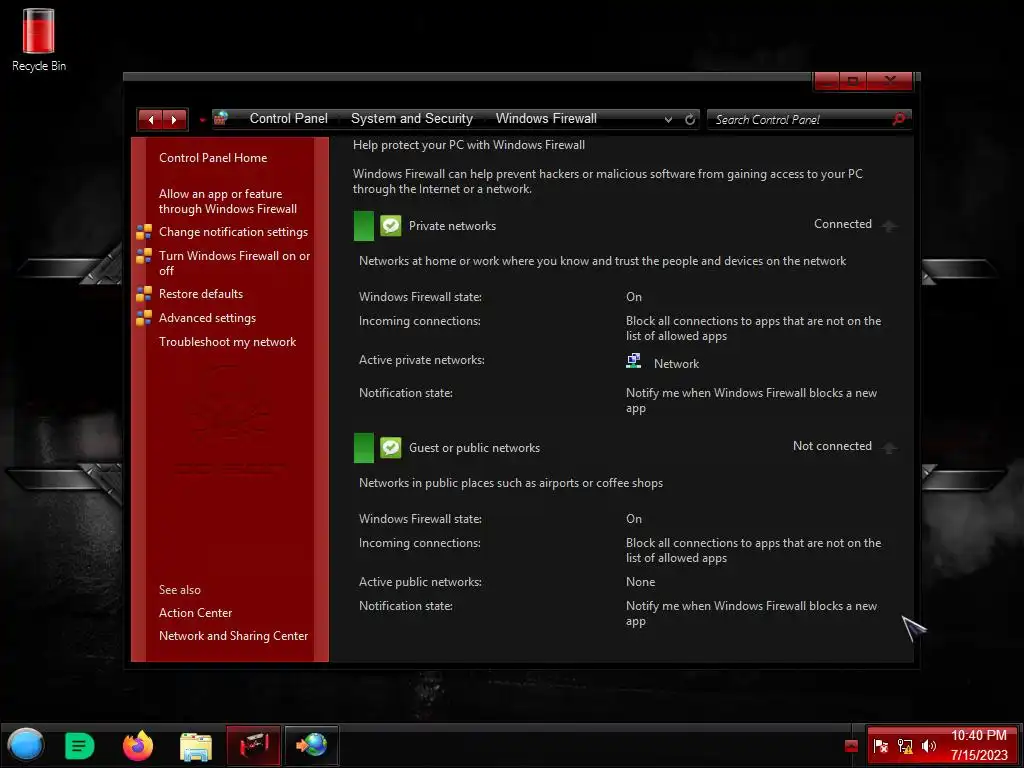Open Allow an app or feature through Windows Firewall
This screenshot has width=1024, height=768.
click(228, 201)
